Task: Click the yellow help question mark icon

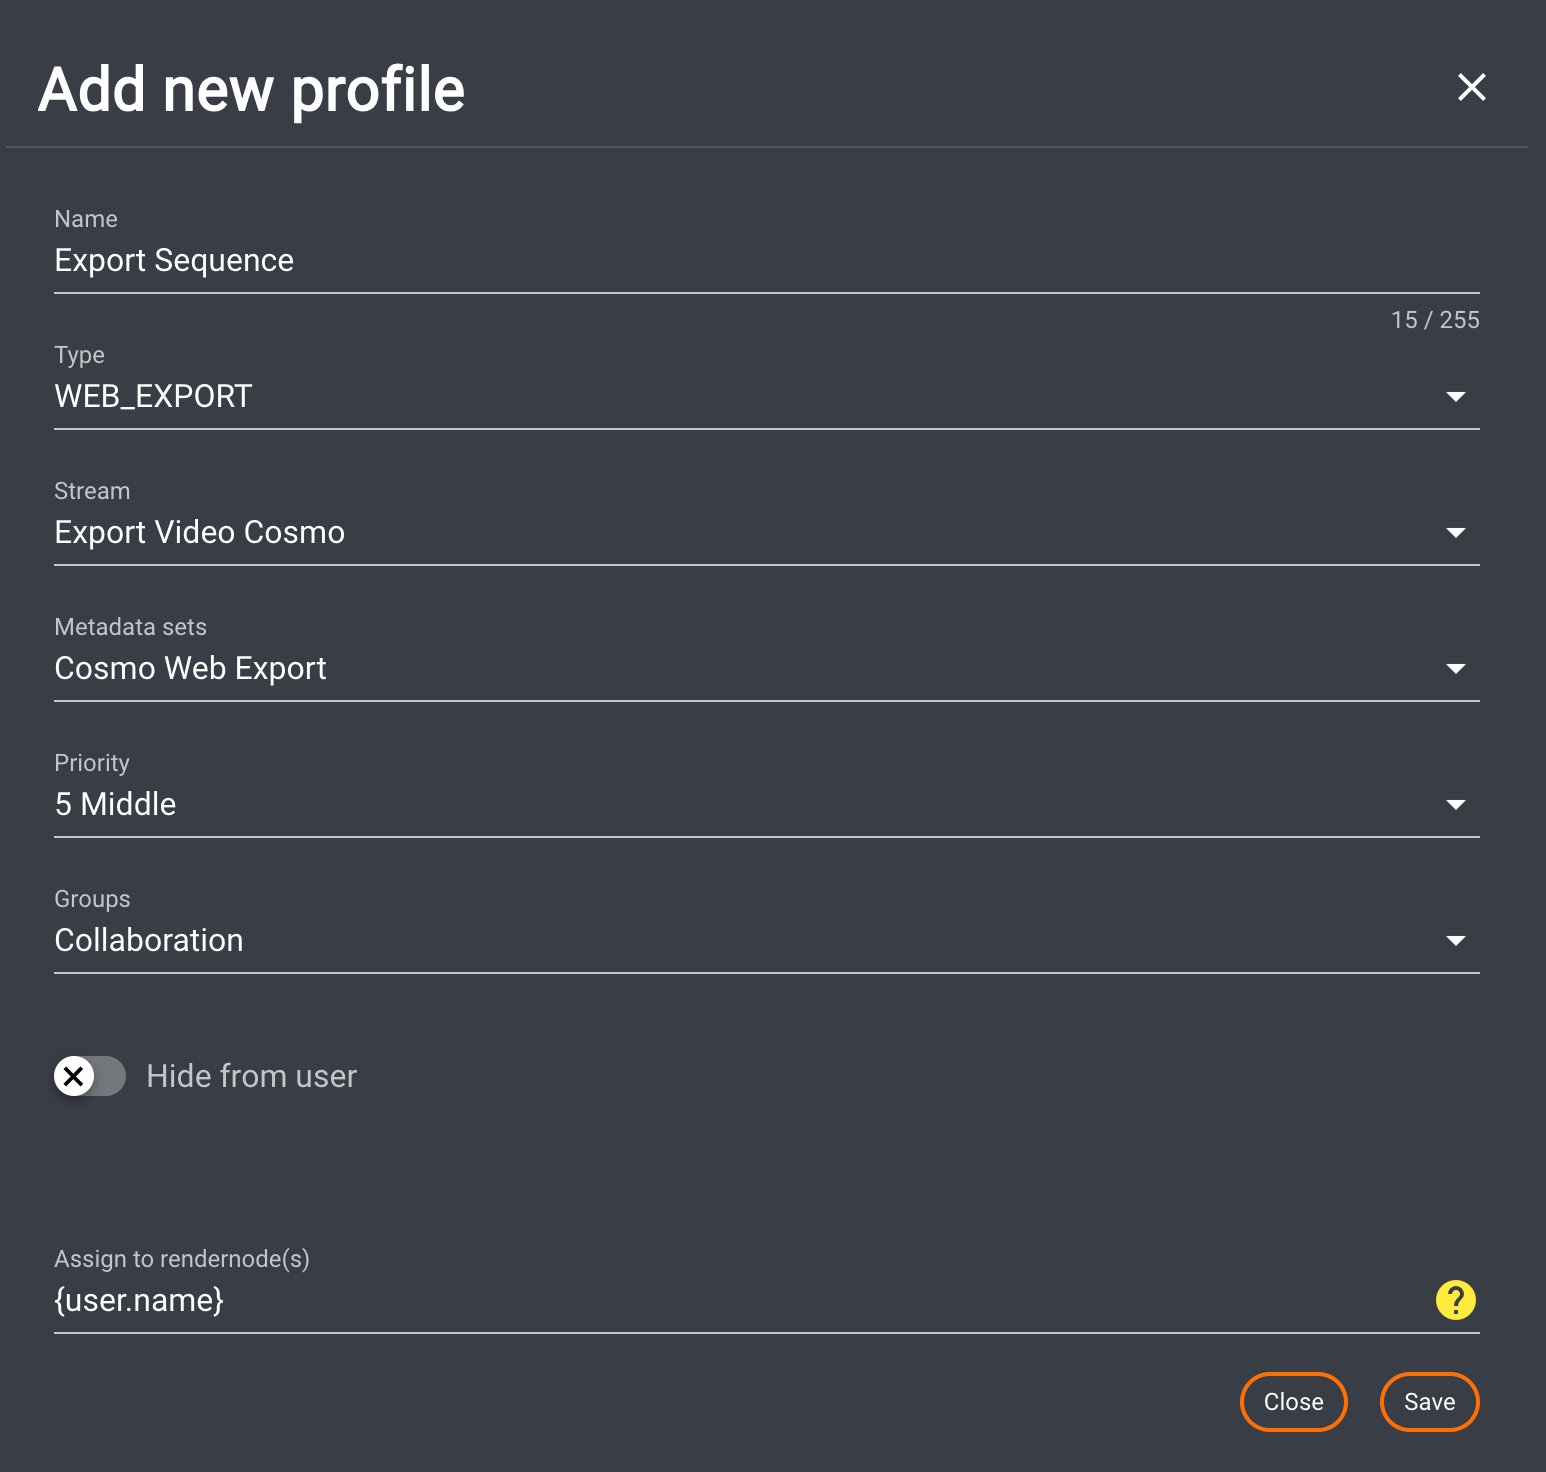Action: click(1455, 1300)
